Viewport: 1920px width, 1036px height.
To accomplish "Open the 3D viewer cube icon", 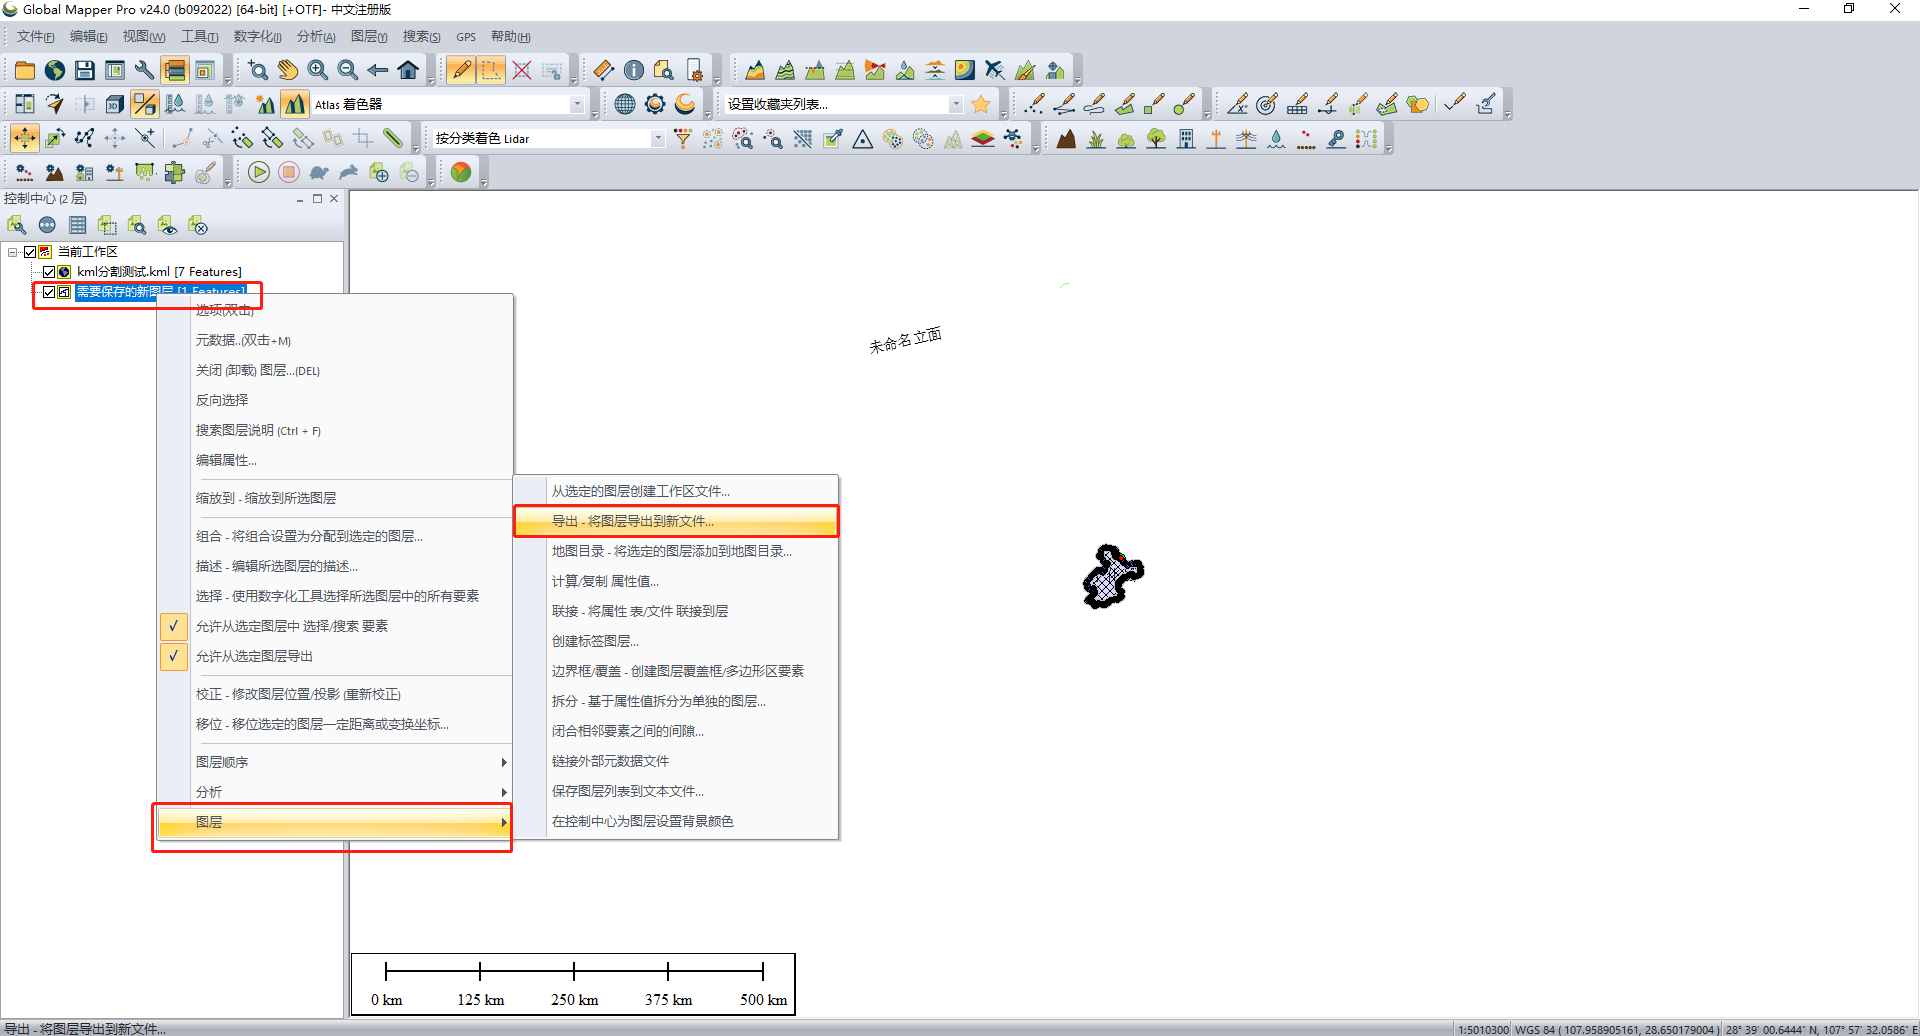I will tap(115, 104).
